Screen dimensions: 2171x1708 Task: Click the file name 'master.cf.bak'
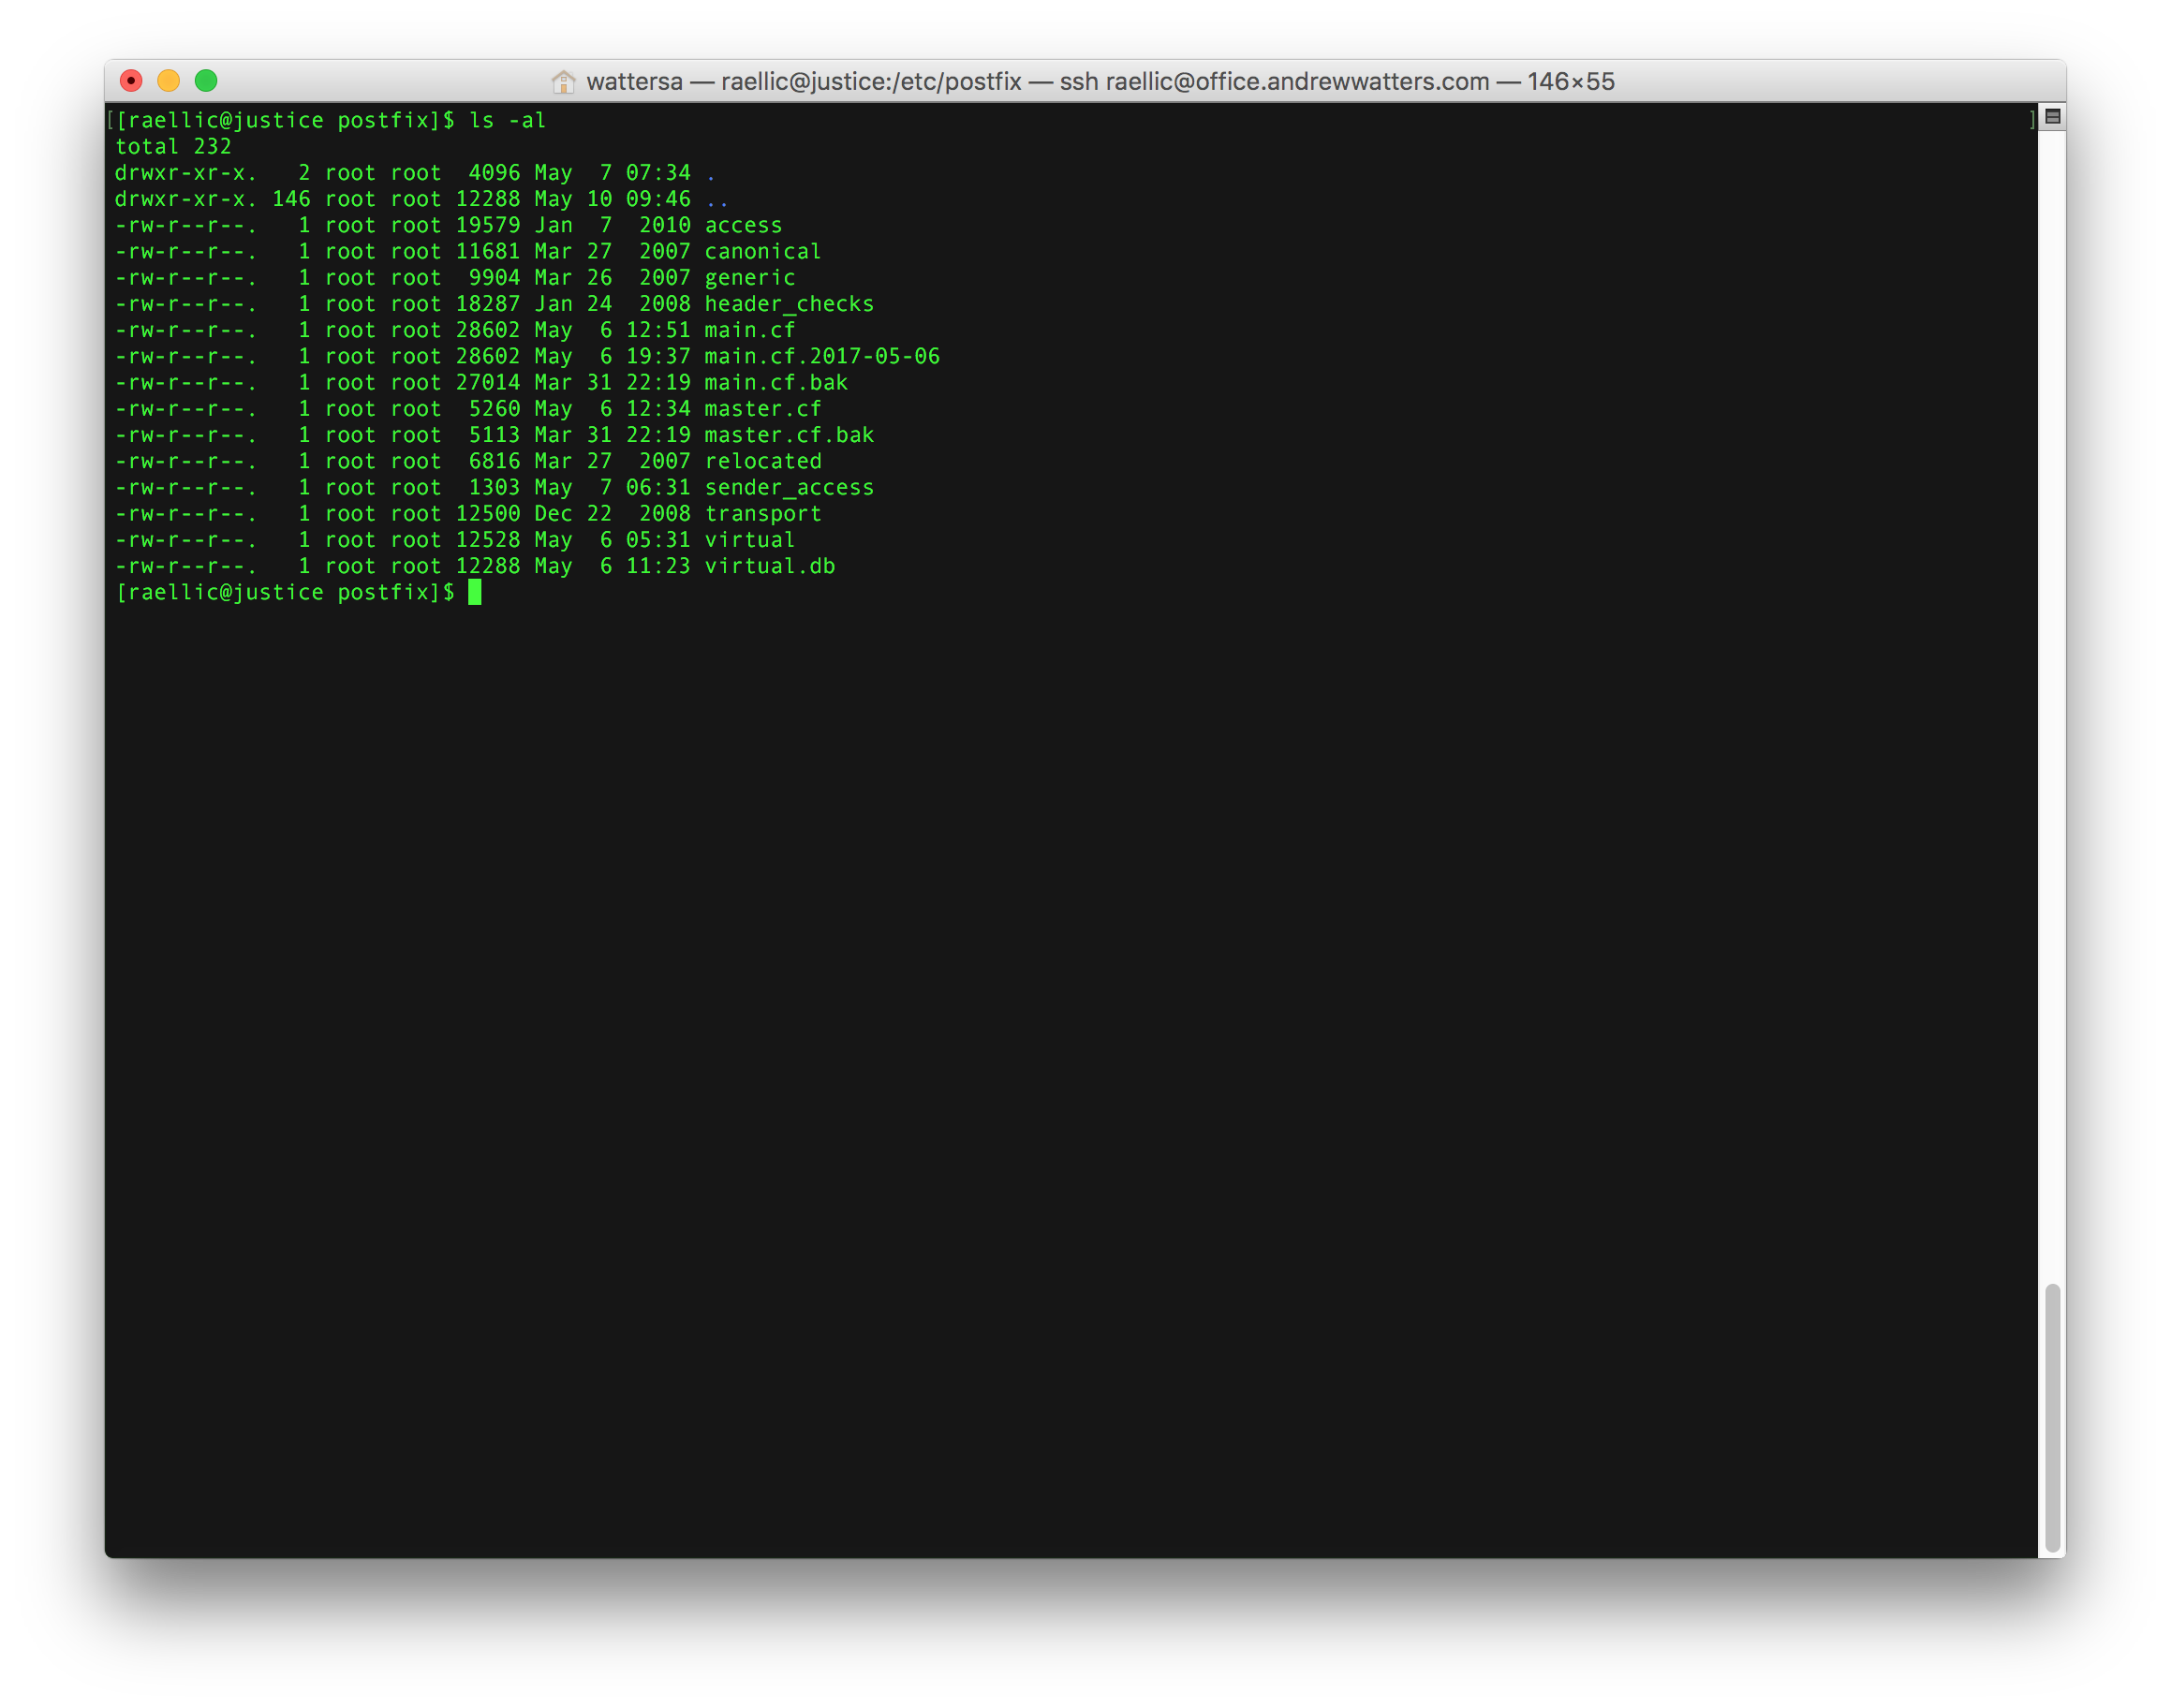(789, 435)
